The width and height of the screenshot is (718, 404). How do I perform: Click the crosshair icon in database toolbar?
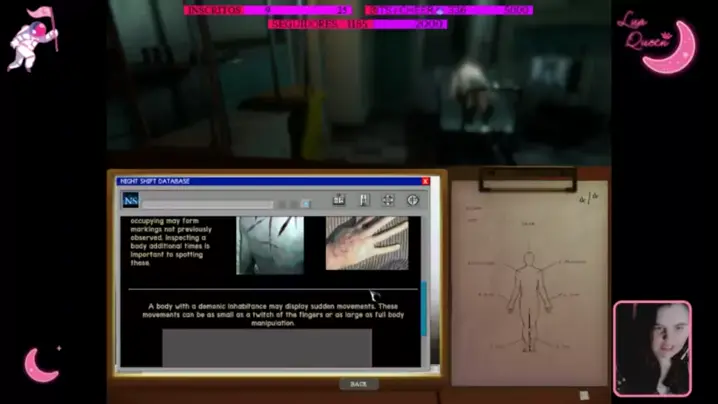click(x=388, y=200)
